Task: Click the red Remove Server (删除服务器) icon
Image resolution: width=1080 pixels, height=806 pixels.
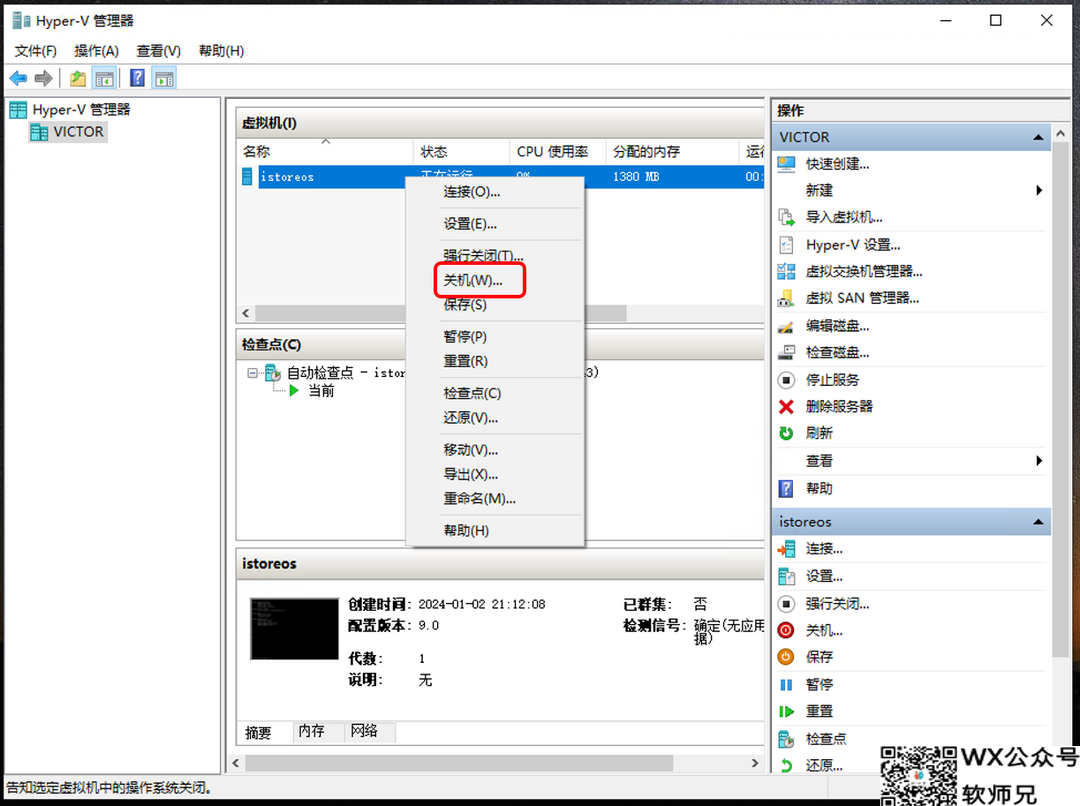Action: [x=787, y=406]
